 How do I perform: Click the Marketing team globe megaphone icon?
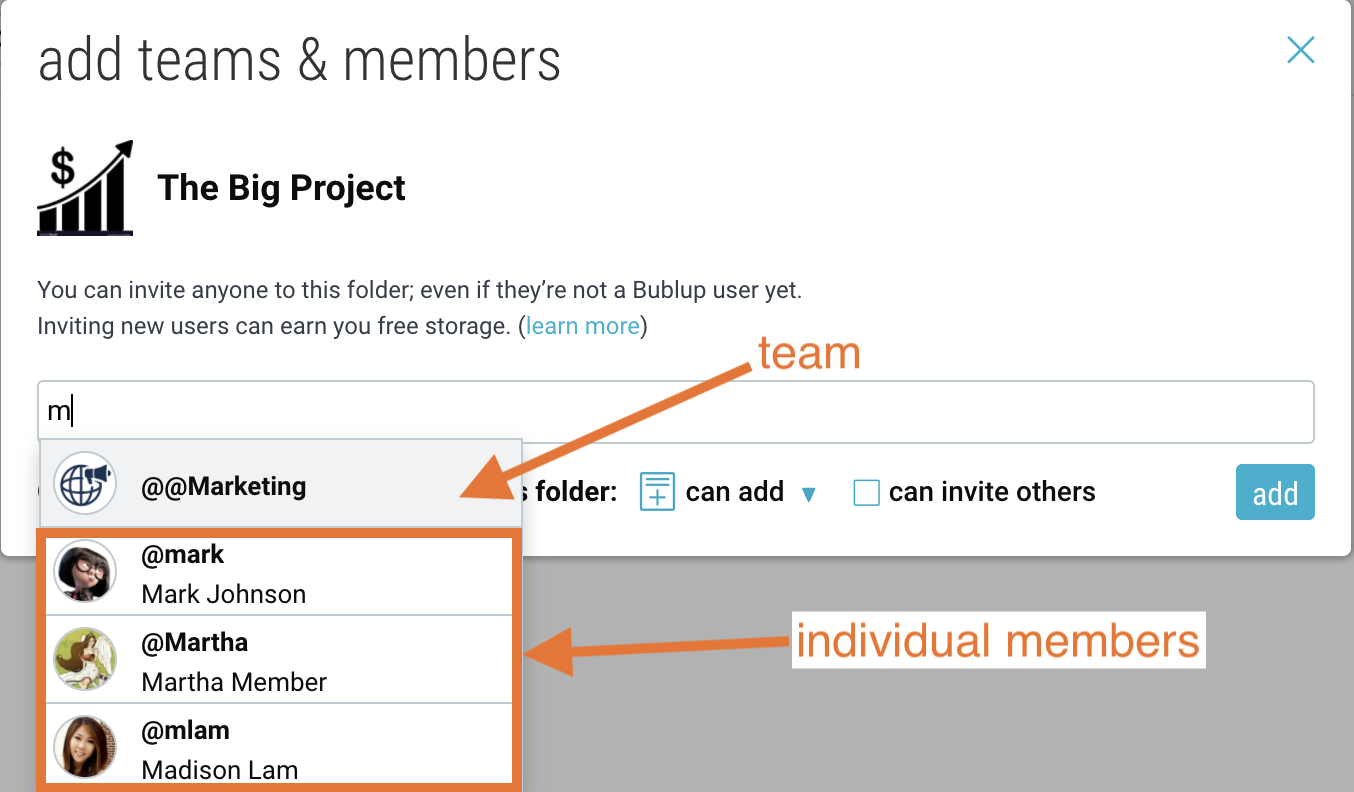click(85, 483)
